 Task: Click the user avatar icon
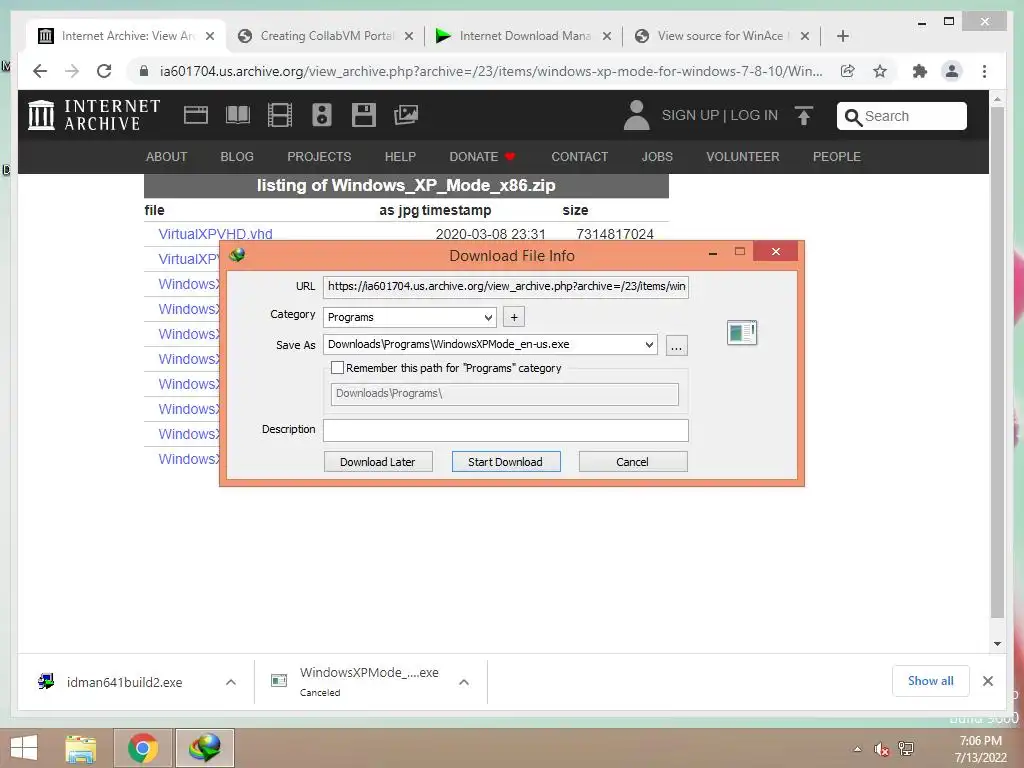click(636, 115)
